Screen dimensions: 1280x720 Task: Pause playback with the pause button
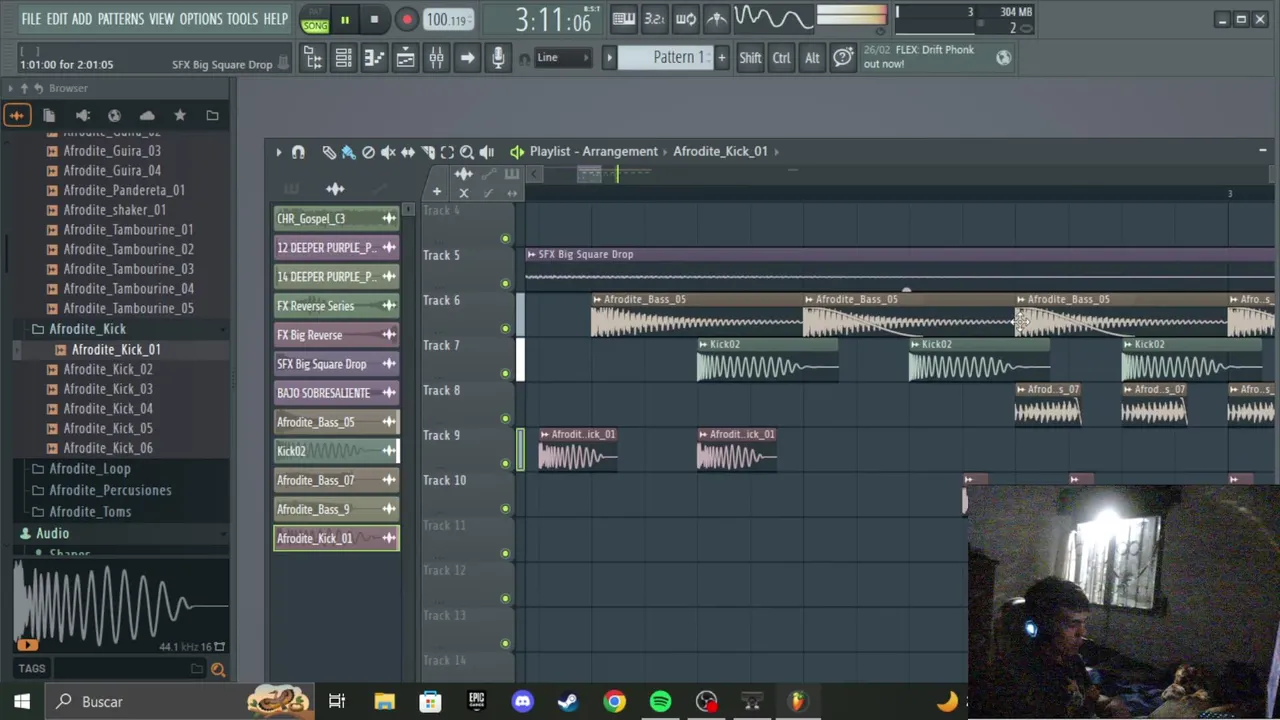(344, 20)
